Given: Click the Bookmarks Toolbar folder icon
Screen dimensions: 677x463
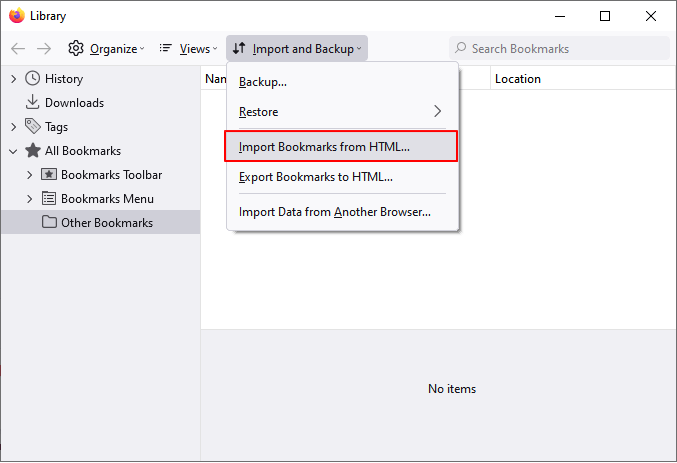Looking at the screenshot, I should coord(49,175).
